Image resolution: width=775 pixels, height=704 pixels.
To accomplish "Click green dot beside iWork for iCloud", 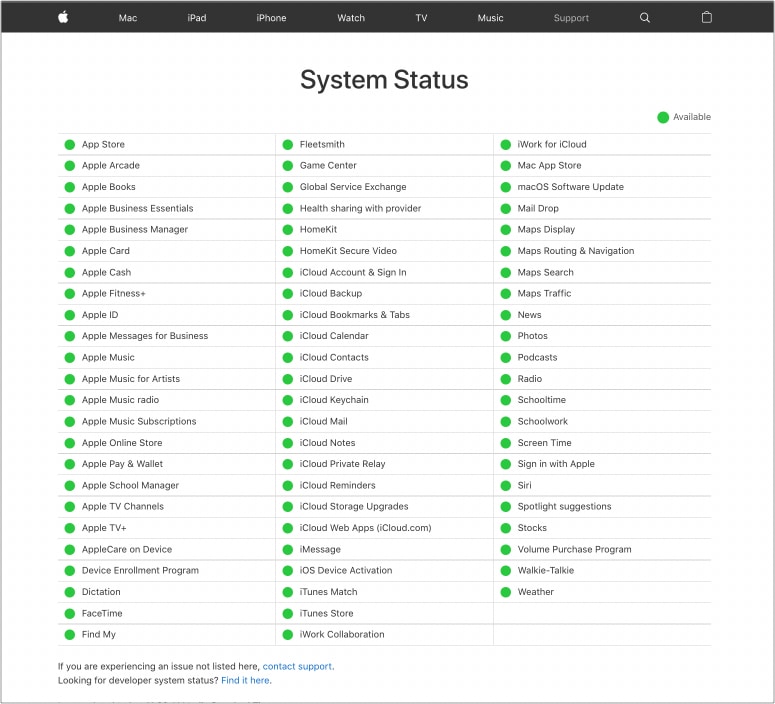I will pyautogui.click(x=506, y=144).
